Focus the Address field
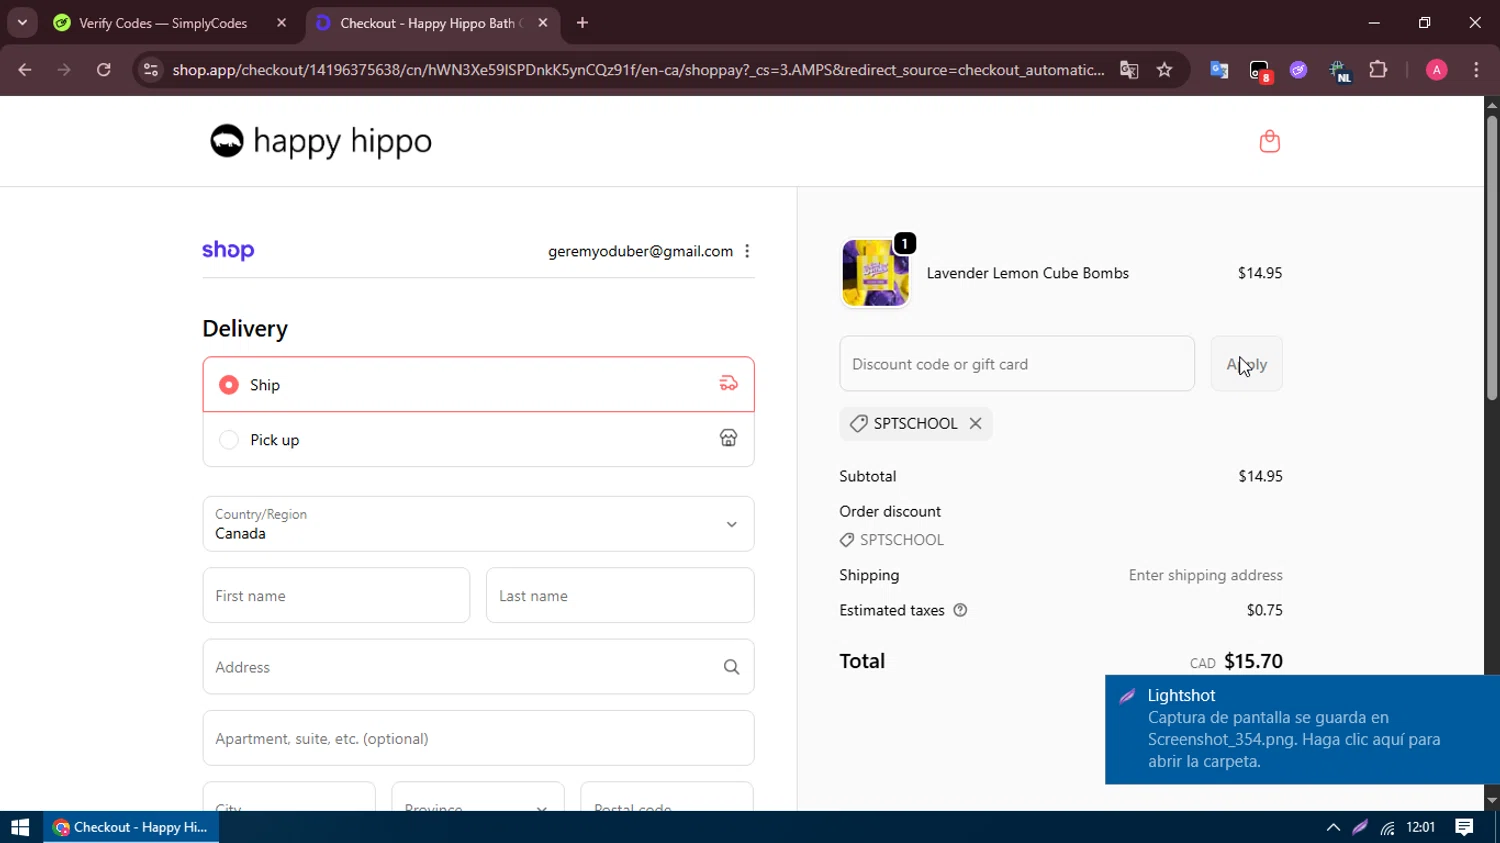 click(x=478, y=667)
